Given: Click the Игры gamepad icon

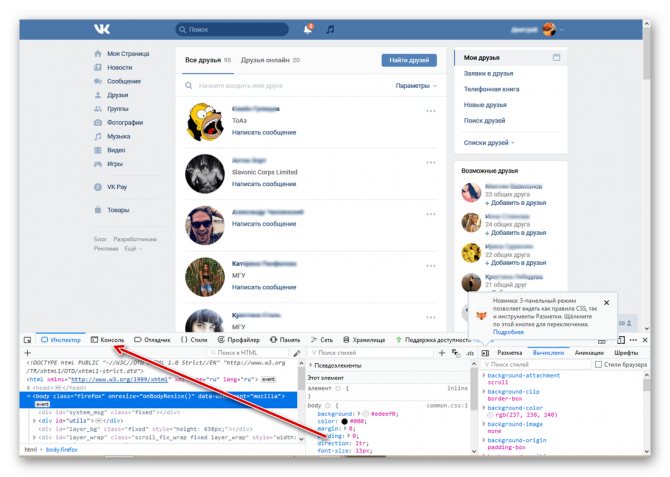Looking at the screenshot, I should pyautogui.click(x=98, y=164).
